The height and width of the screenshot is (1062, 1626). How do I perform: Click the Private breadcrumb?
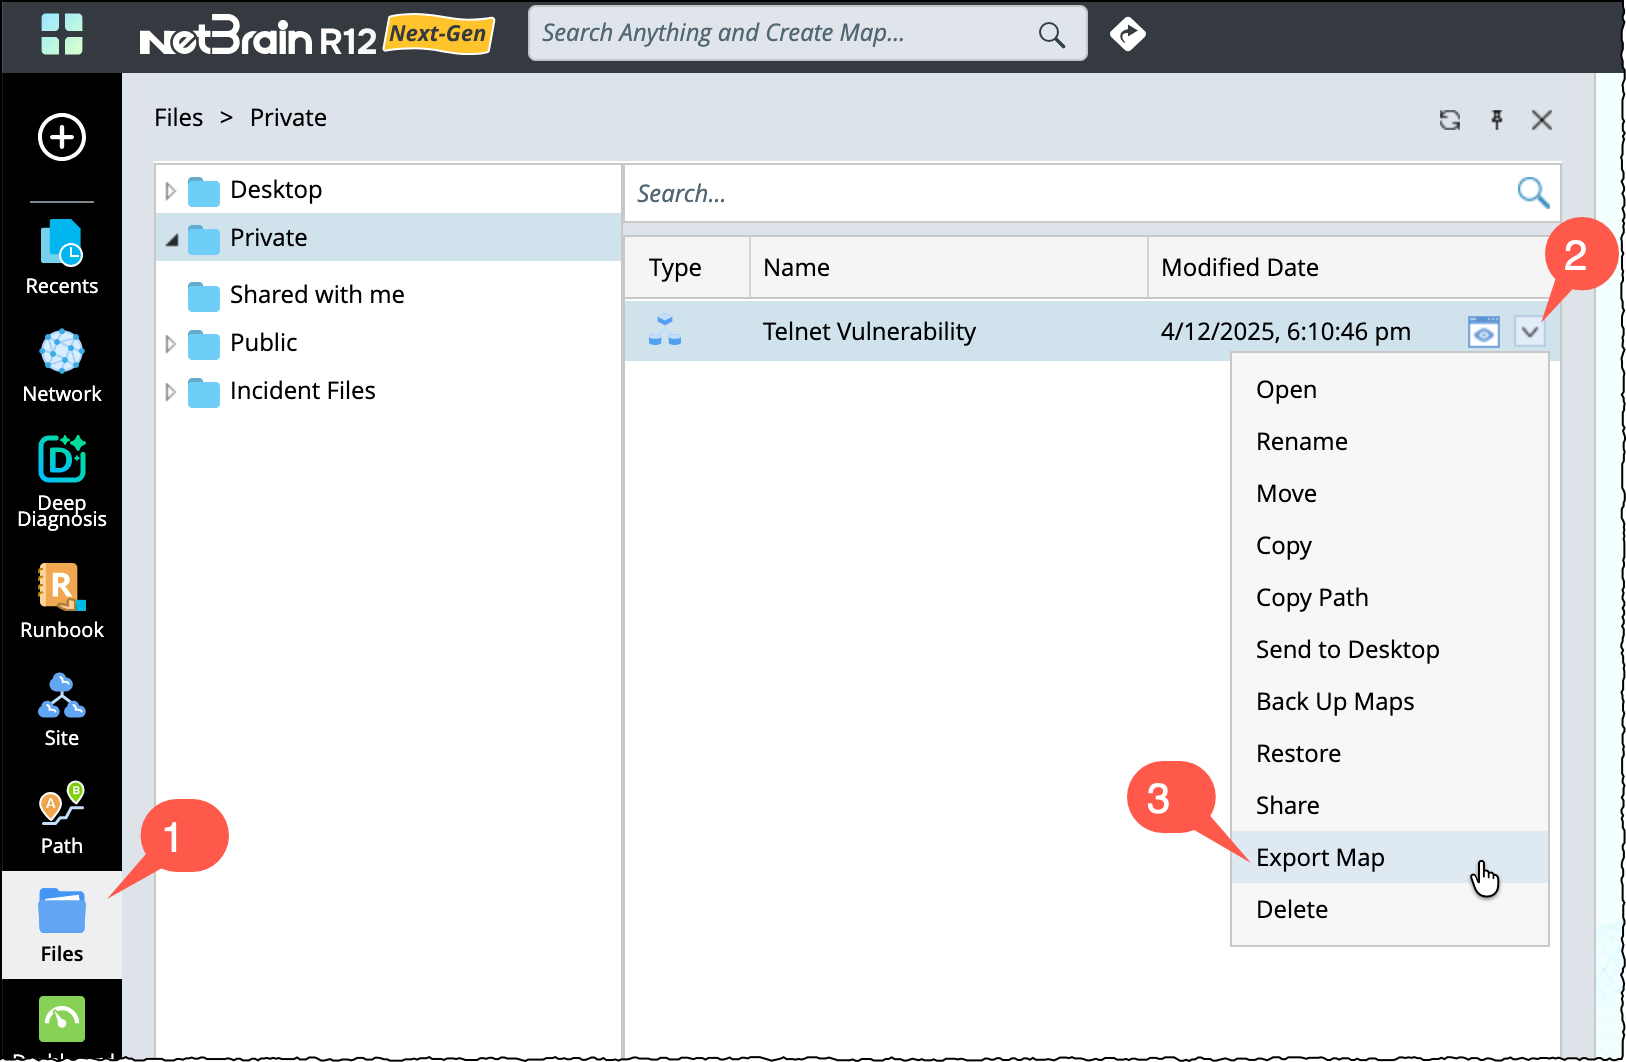coord(288,118)
